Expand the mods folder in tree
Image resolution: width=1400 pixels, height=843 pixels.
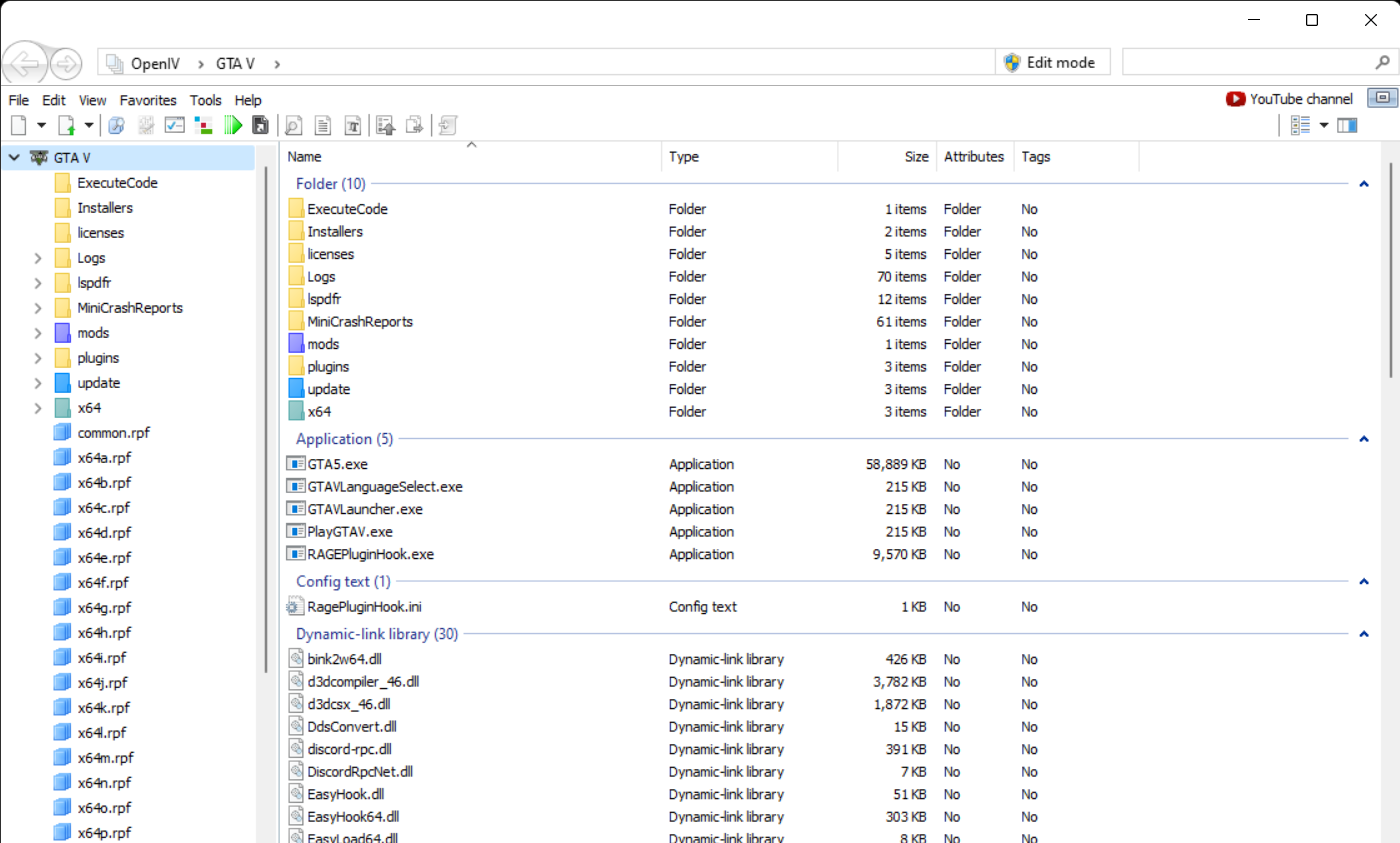click(x=38, y=333)
